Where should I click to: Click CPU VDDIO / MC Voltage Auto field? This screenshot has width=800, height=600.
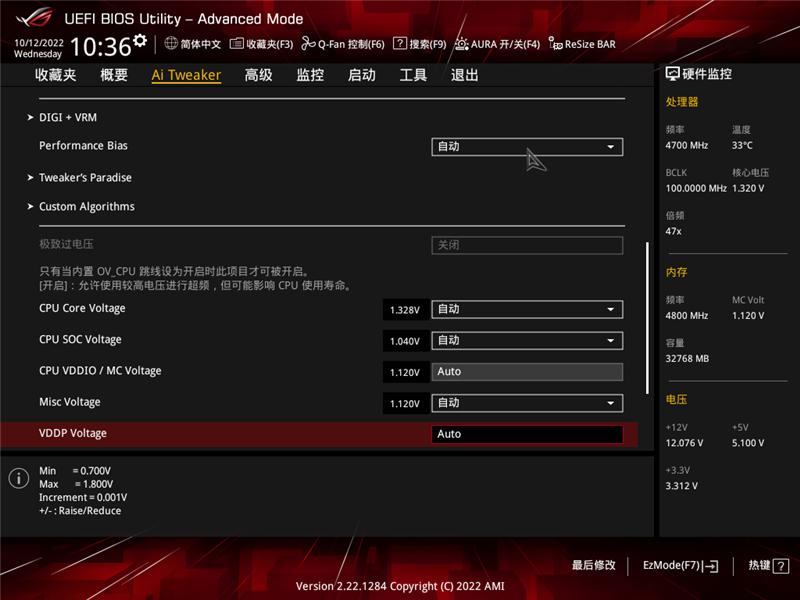(x=527, y=372)
